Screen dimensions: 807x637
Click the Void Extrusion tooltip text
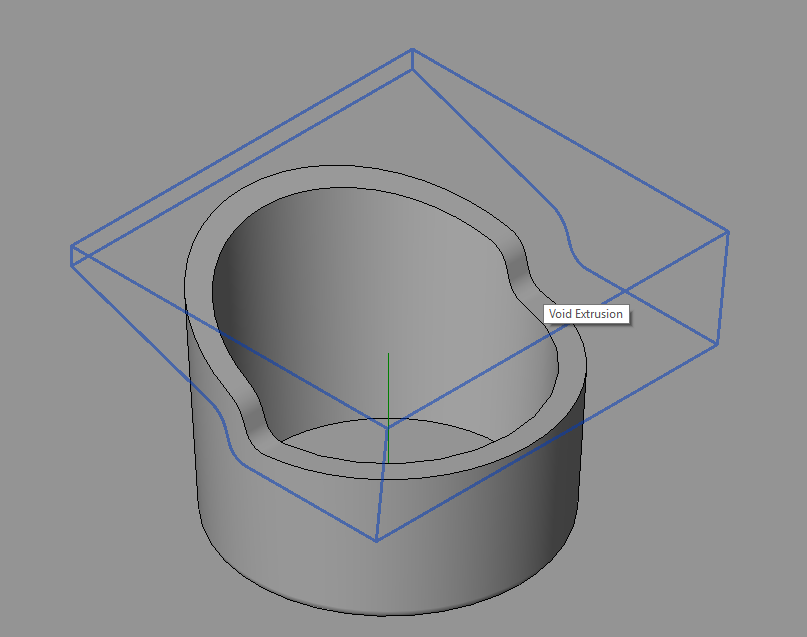(x=584, y=313)
